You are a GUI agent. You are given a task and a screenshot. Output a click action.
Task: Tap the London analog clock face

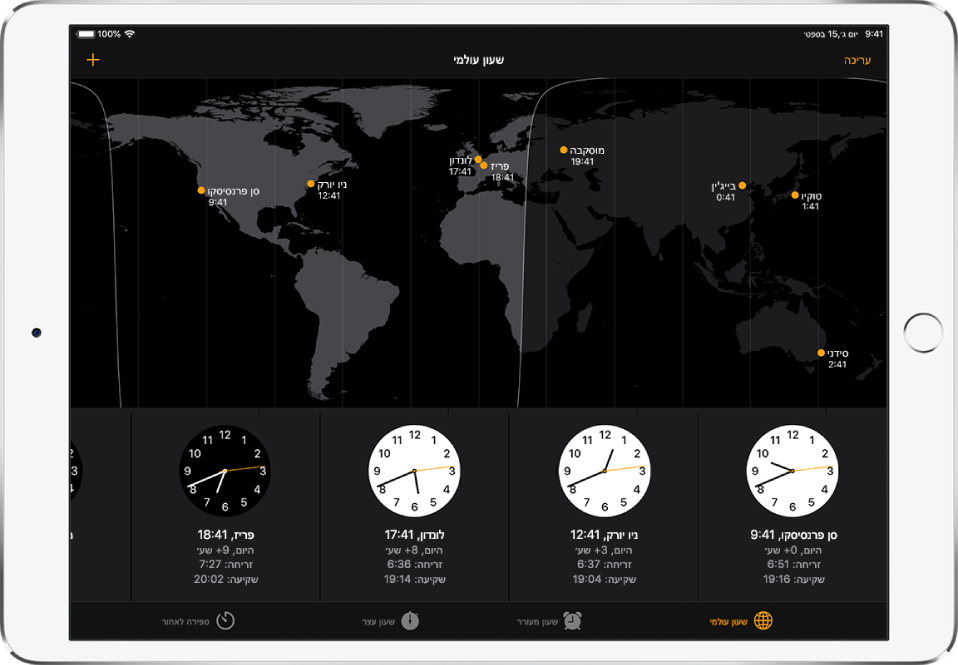[x=414, y=469]
